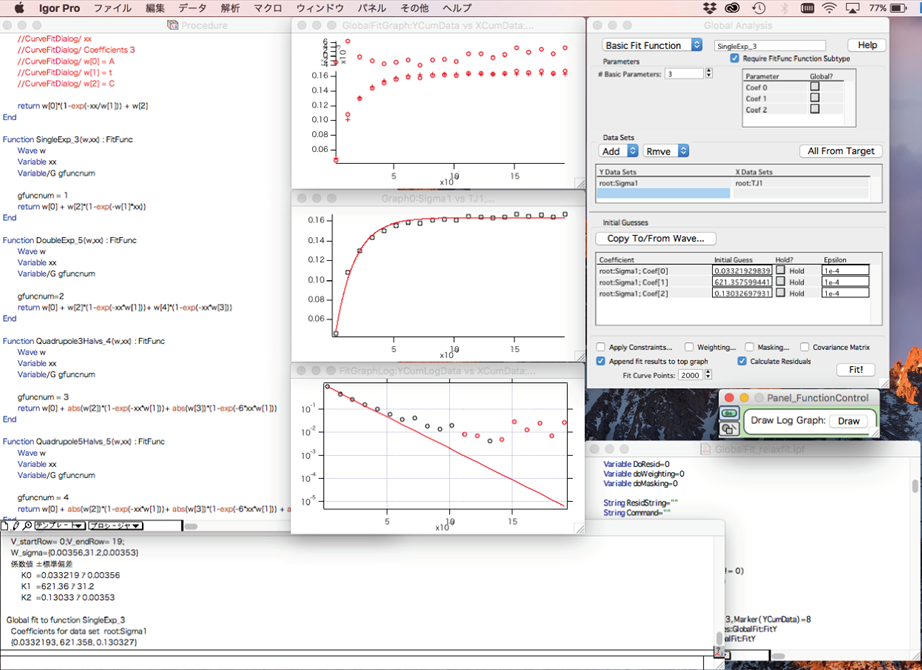Screen dimensions: 922x670
Task: Open the Rmve data sets dropdown
Action: [667, 151]
